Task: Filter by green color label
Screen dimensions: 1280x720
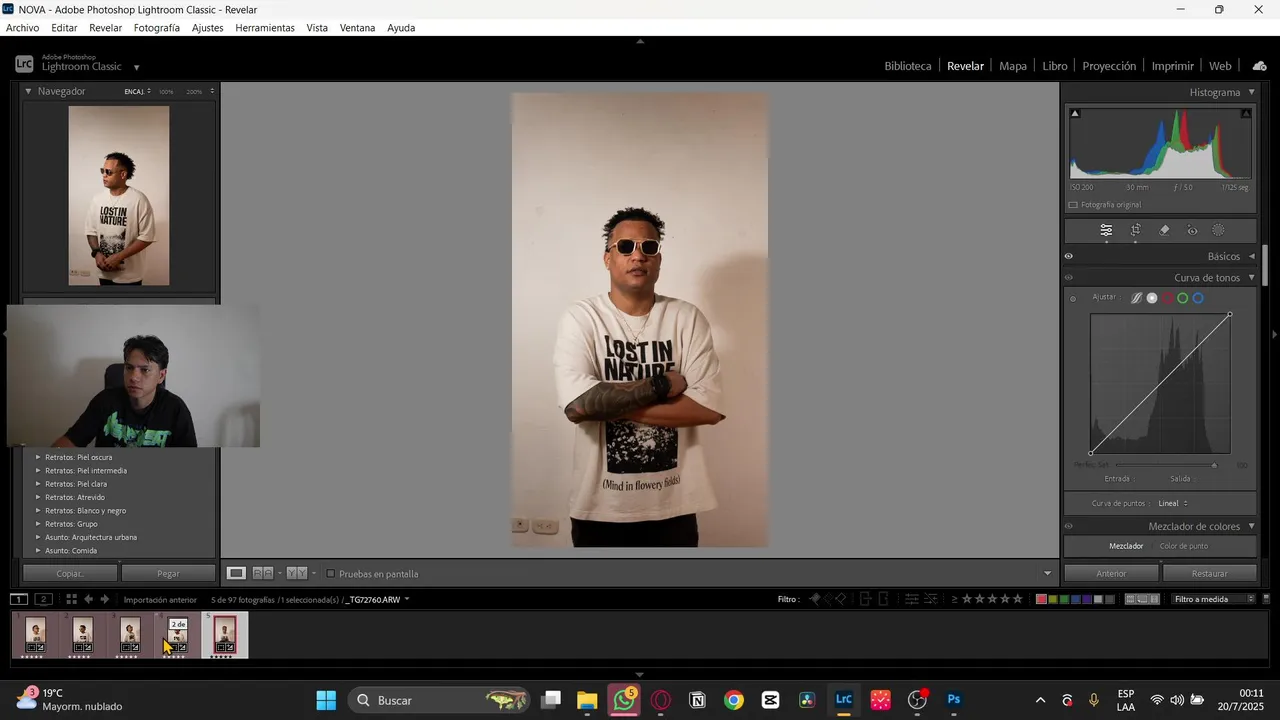Action: [x=1064, y=599]
